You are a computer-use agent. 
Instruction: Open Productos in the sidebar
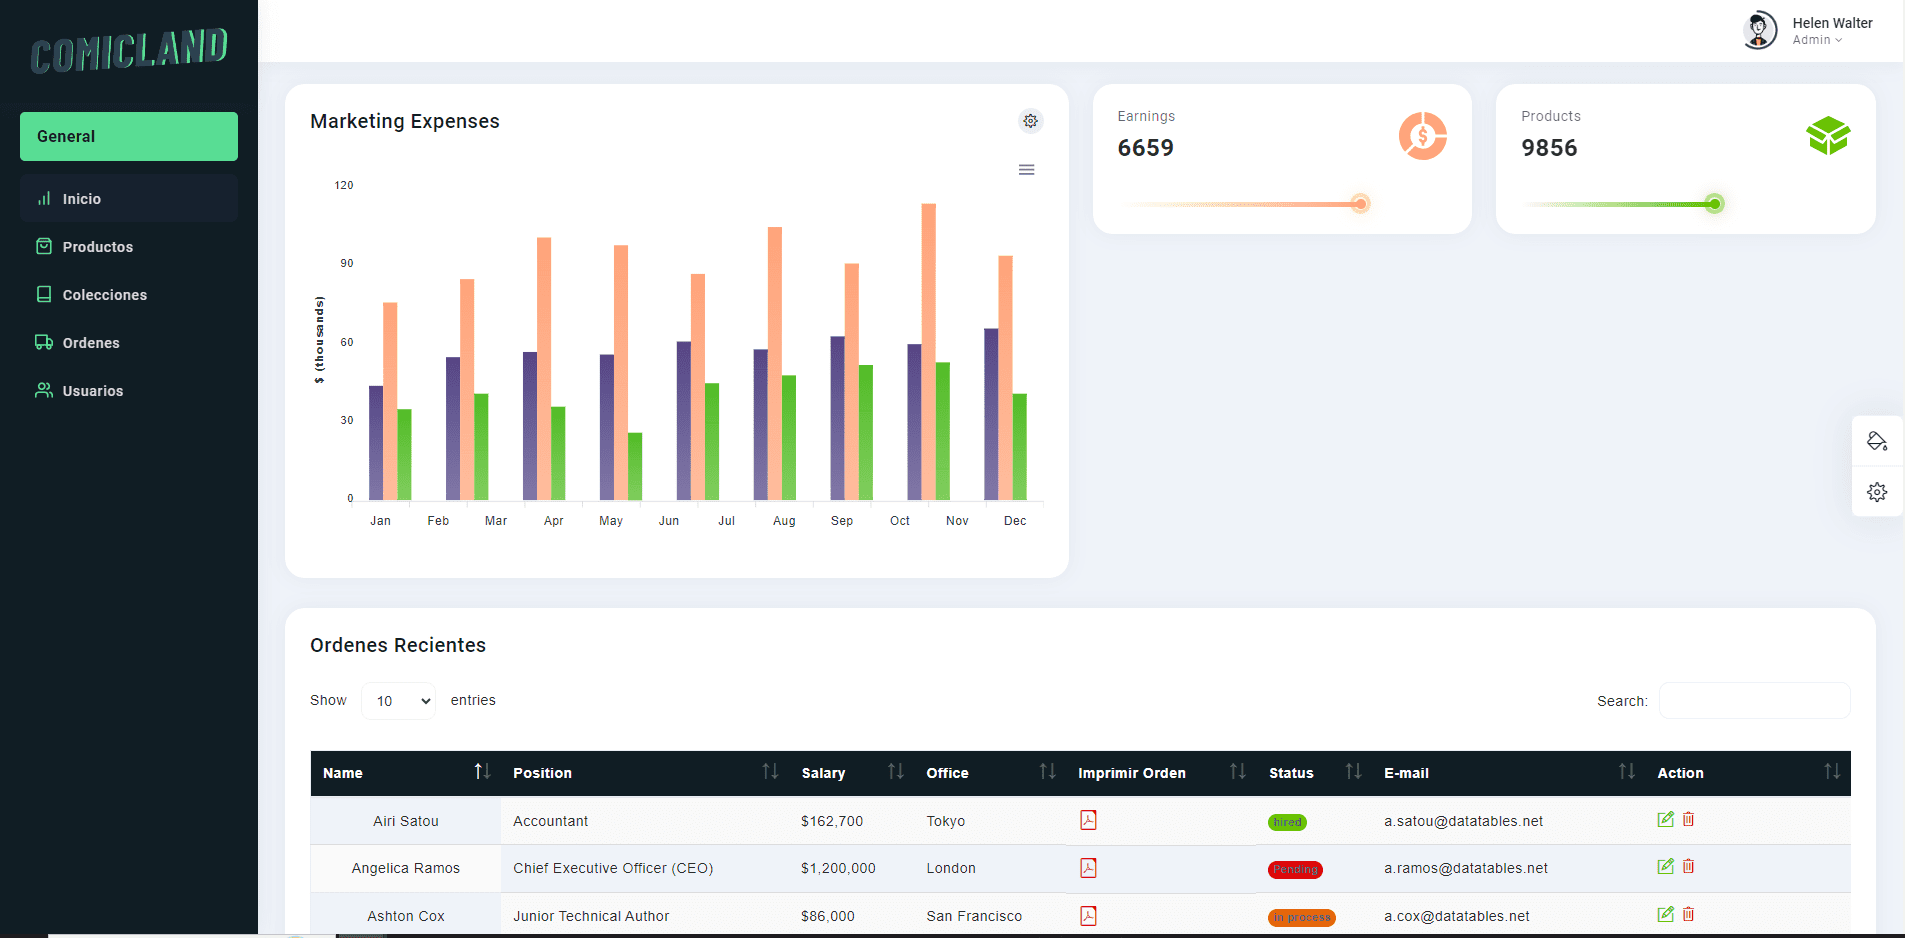(97, 247)
